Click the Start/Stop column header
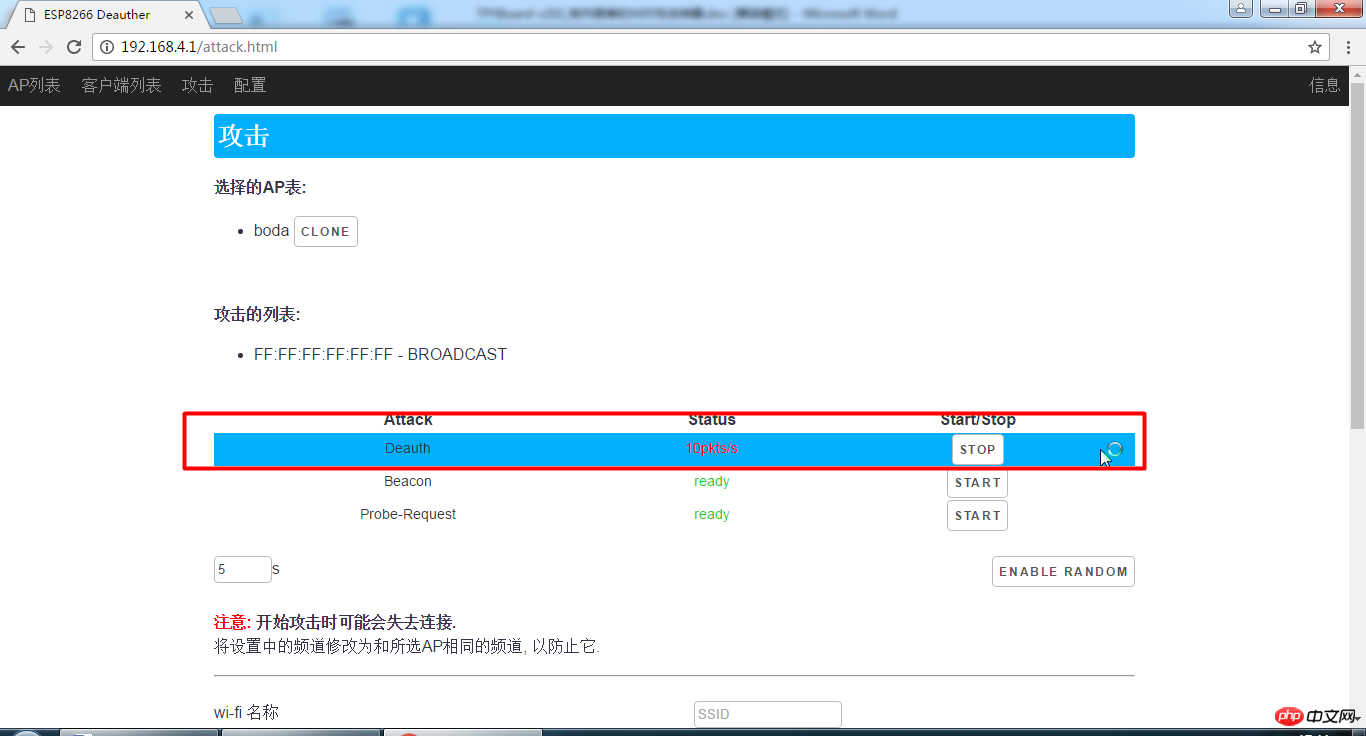Screen dimensions: 1366x736 click(x=978, y=420)
